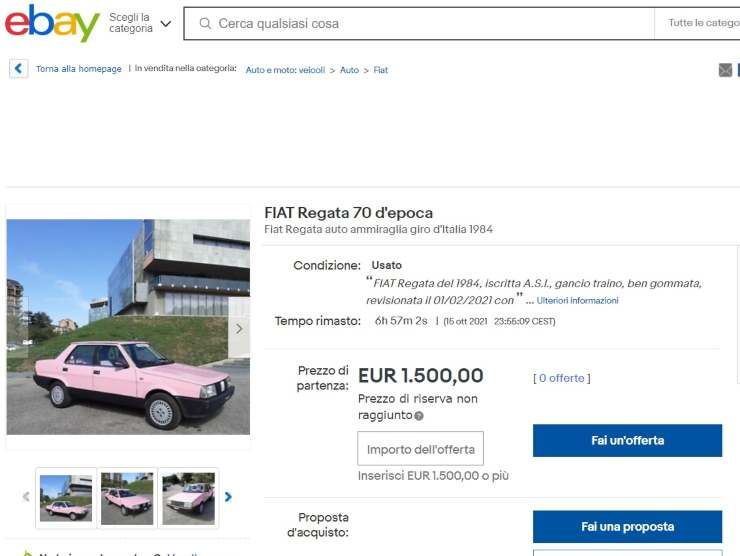
Task: Click the envelope share icon
Action: pos(725,70)
